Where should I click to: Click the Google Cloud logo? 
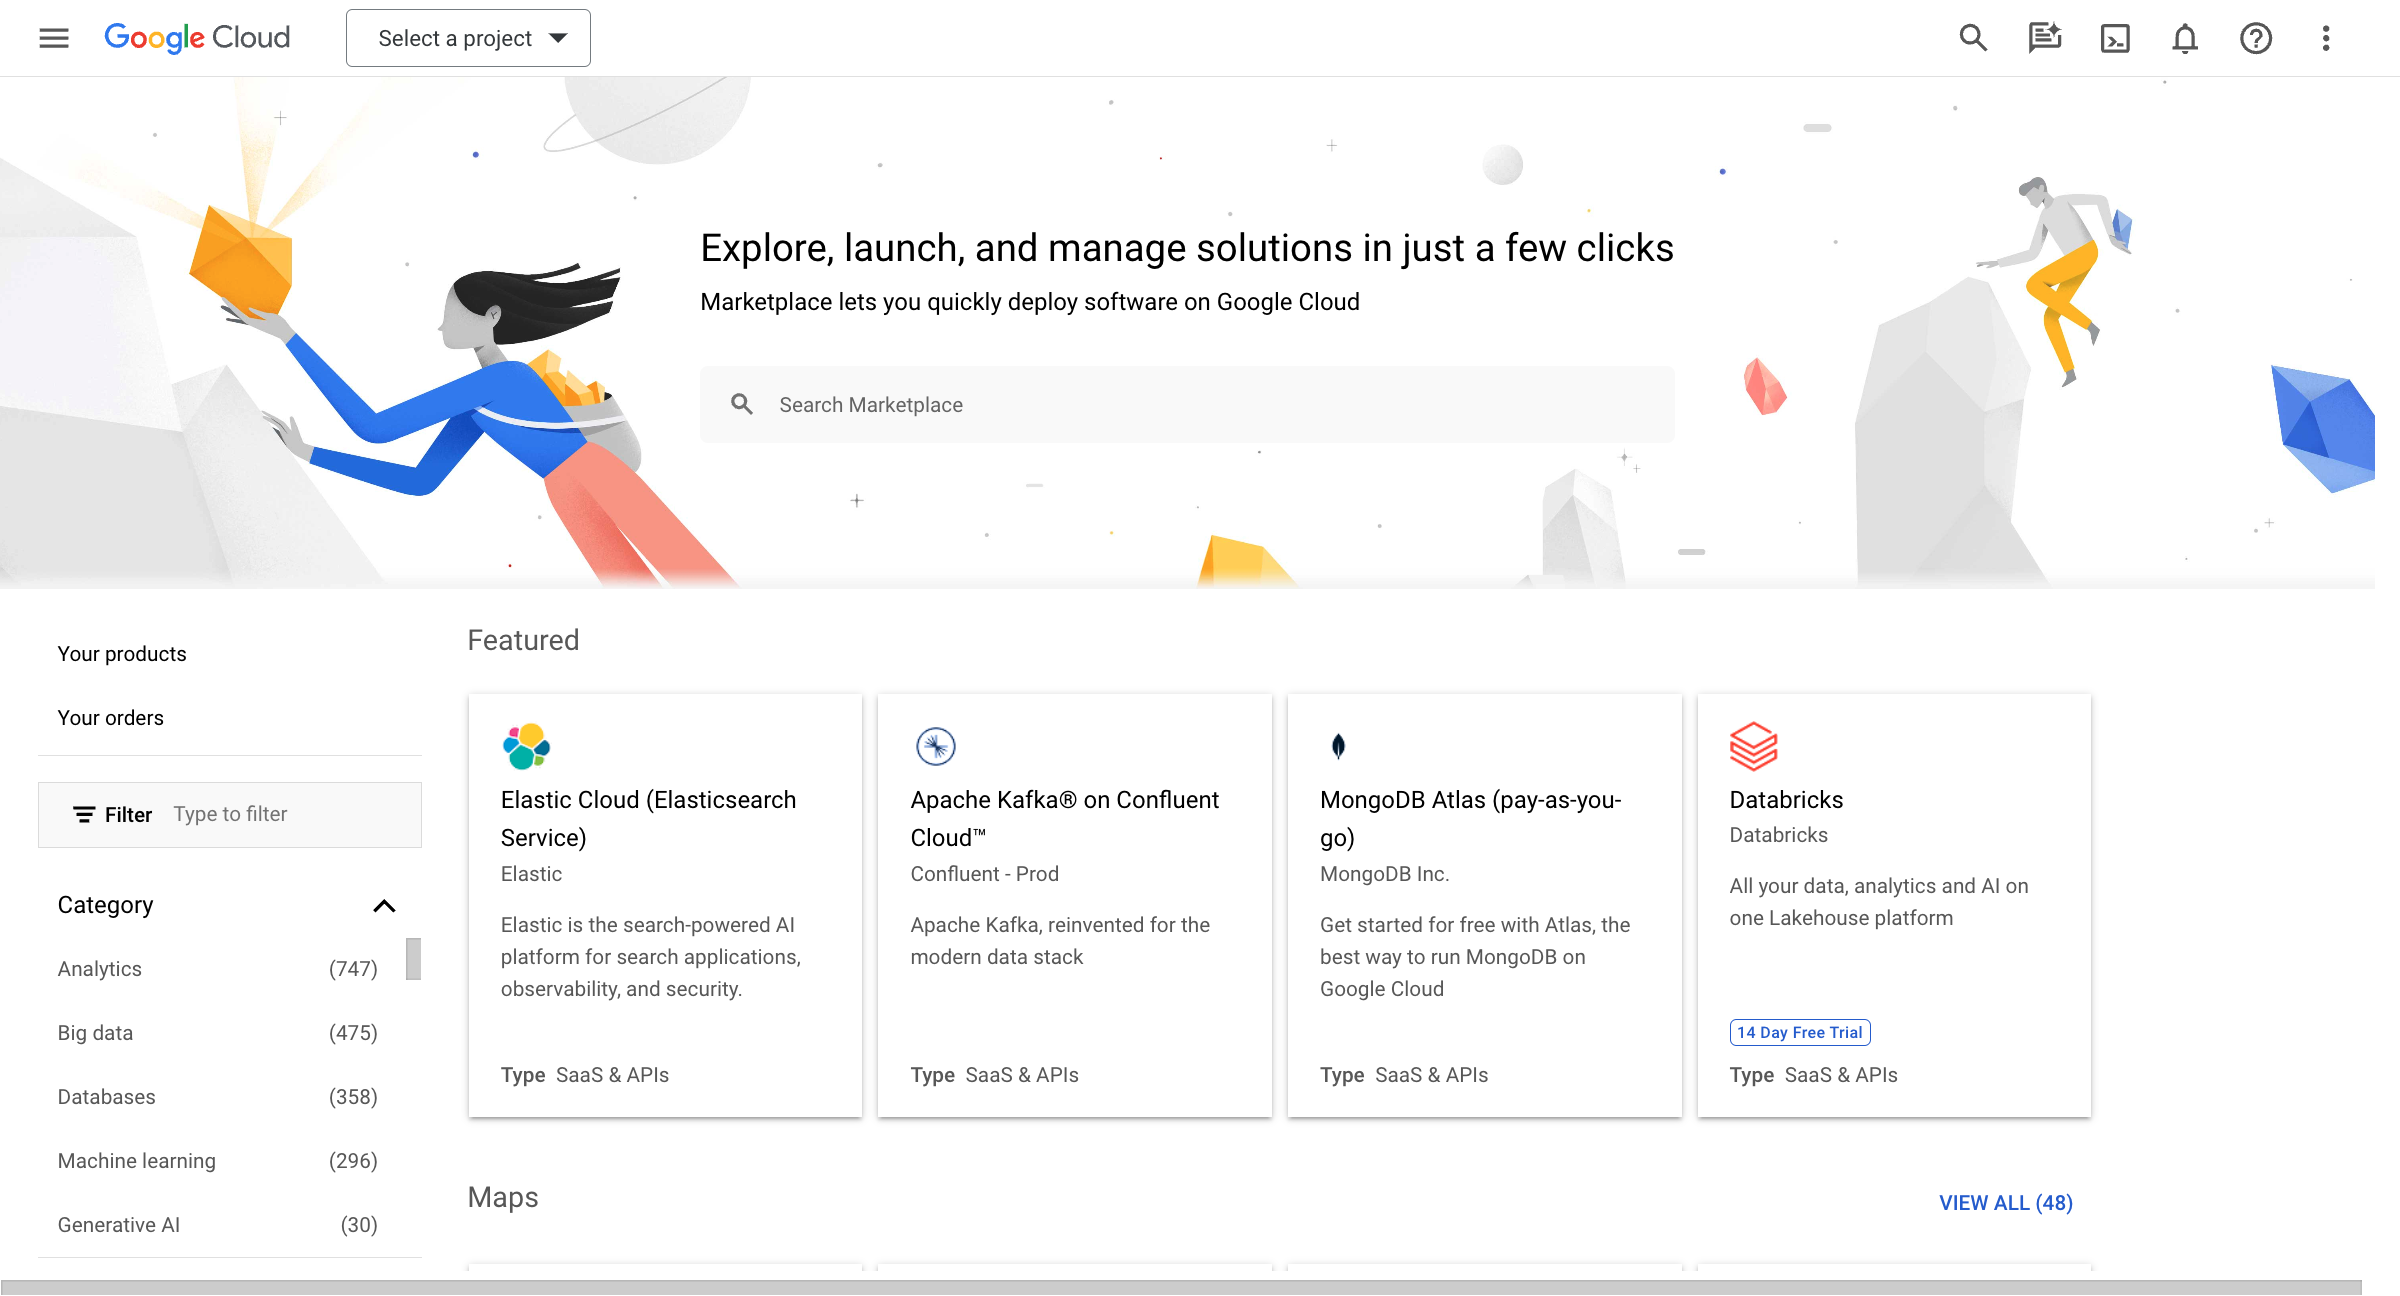tap(197, 37)
